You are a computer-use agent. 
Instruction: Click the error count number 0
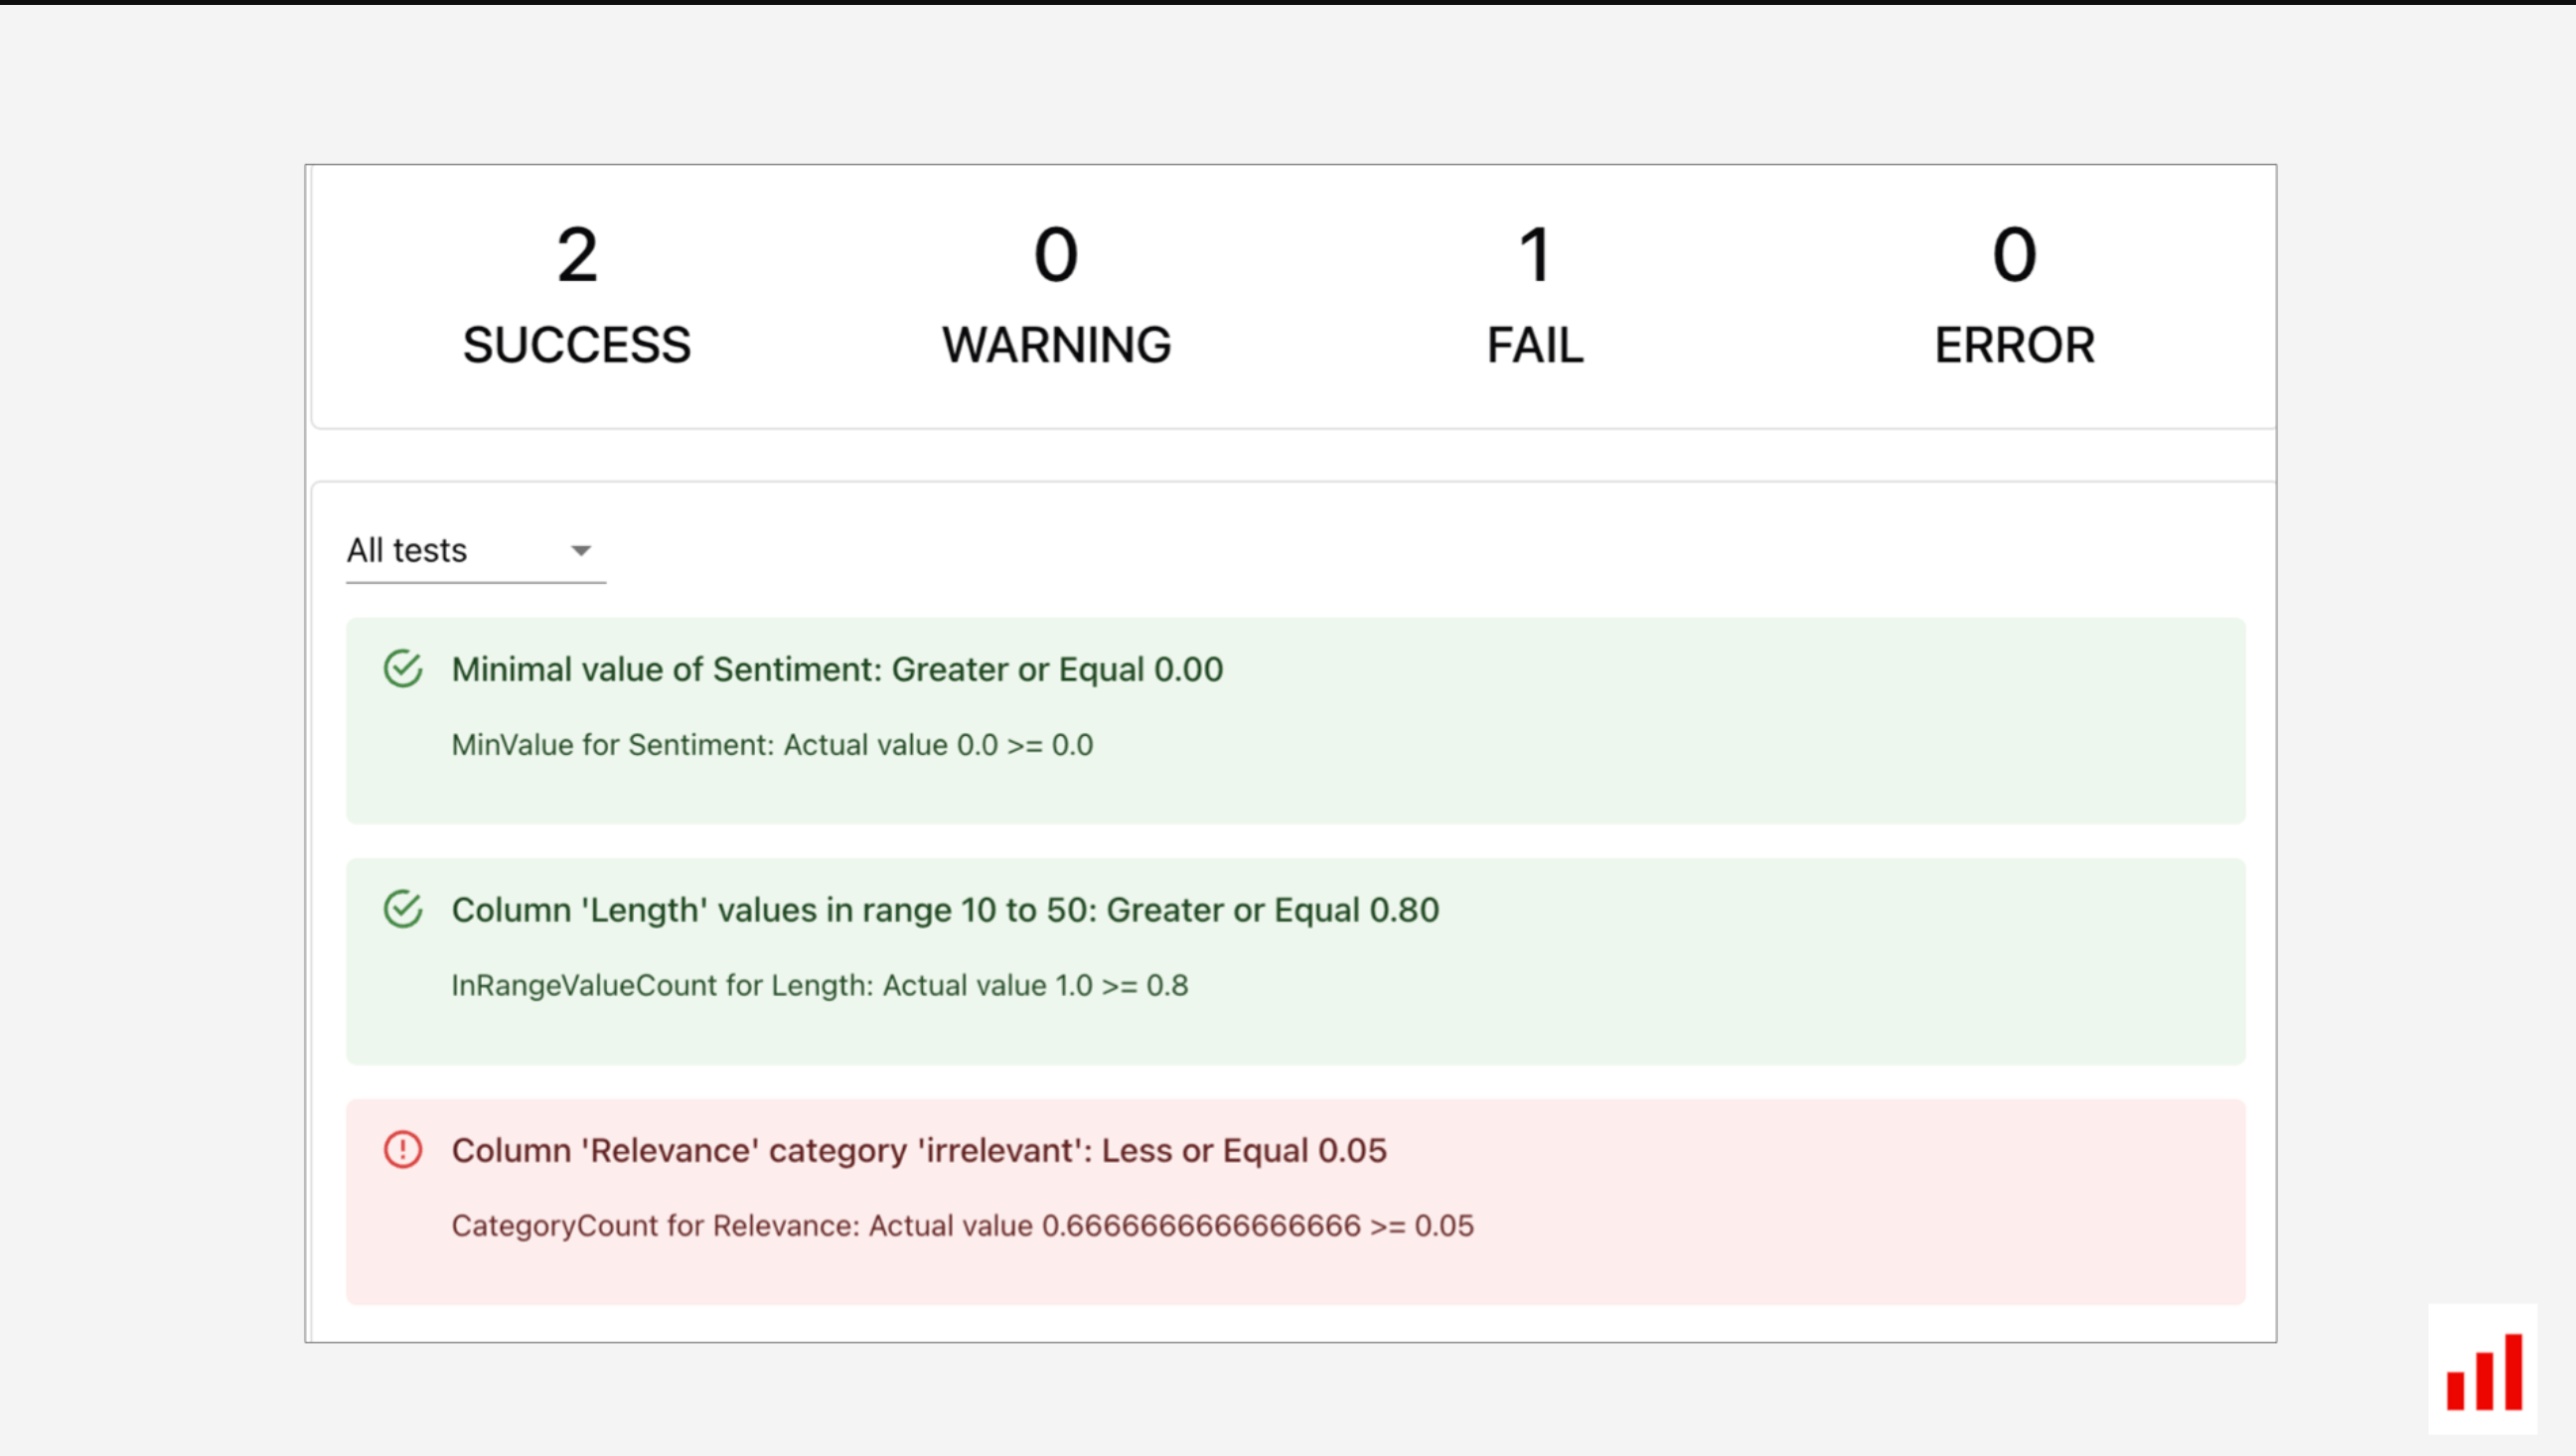[x=2014, y=255]
